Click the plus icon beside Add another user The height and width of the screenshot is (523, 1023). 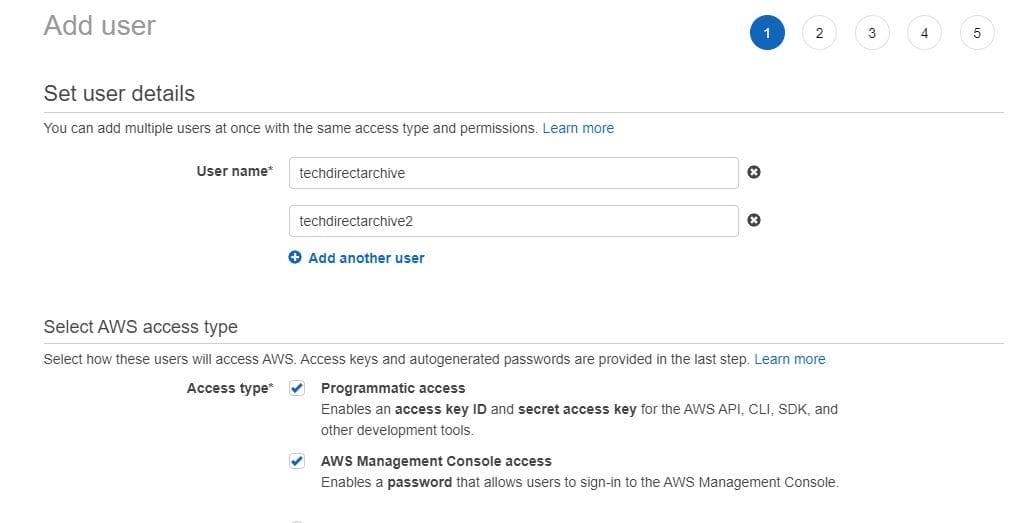pos(295,257)
